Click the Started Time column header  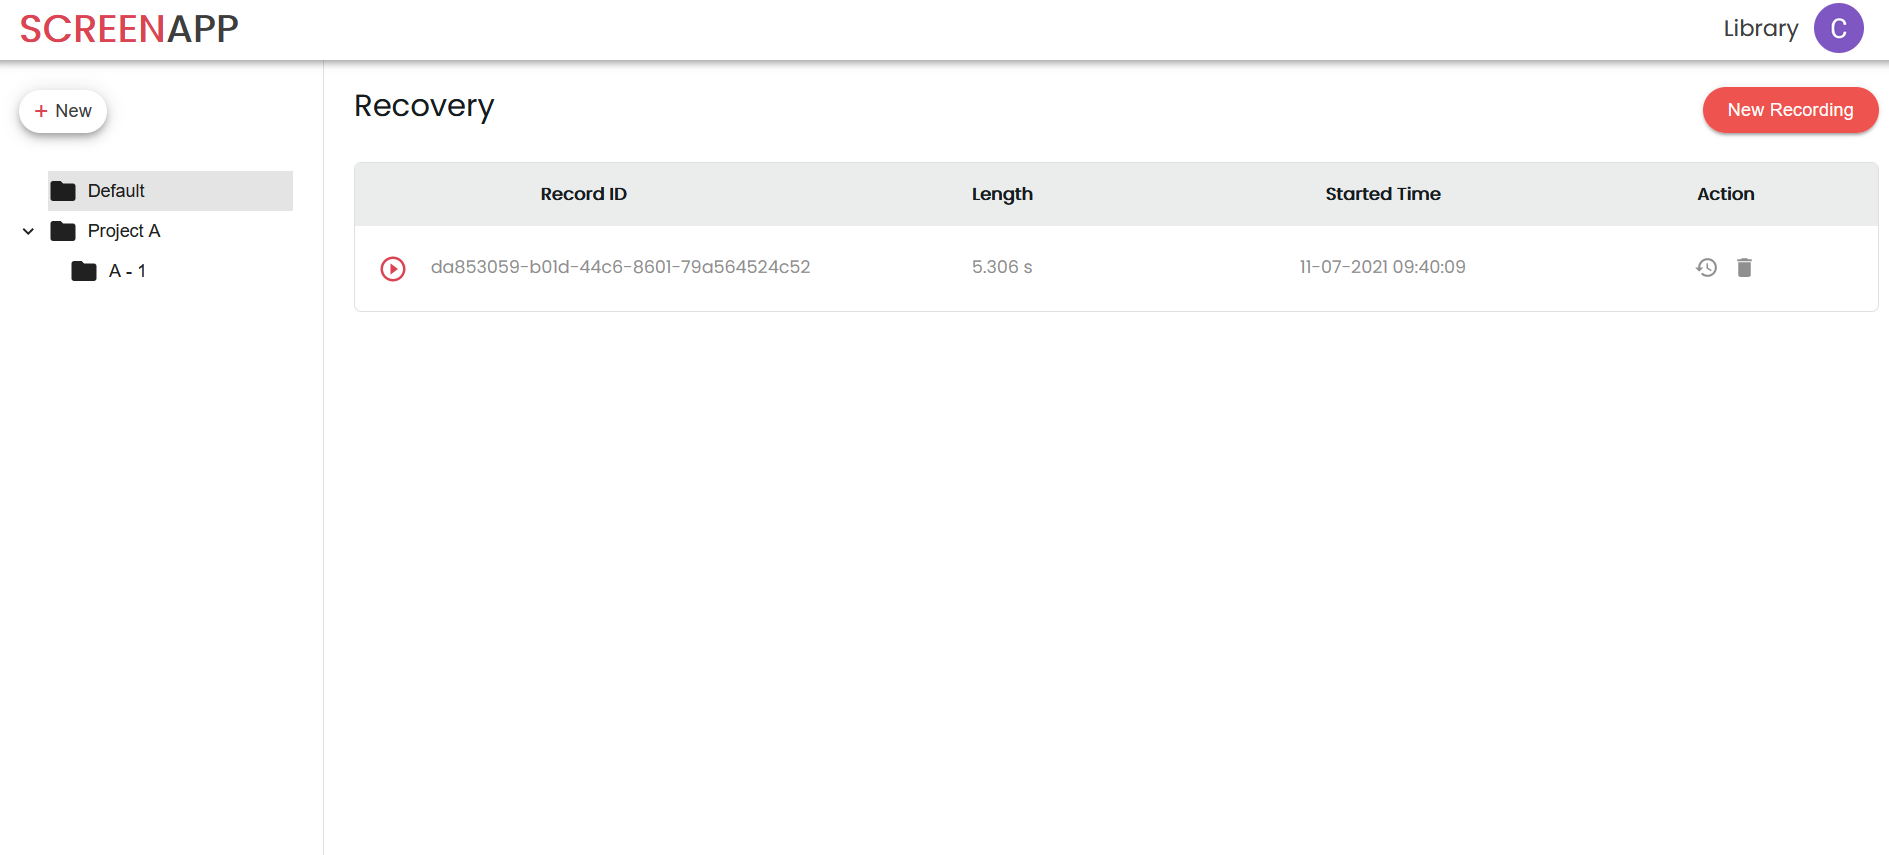coord(1382,194)
